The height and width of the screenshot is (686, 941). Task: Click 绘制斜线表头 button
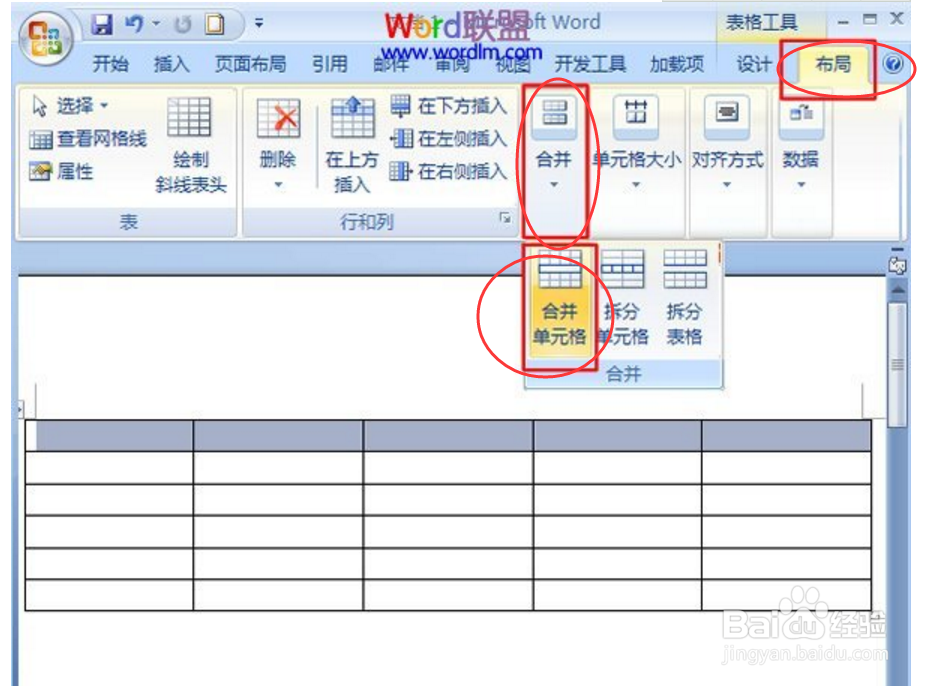click(x=191, y=144)
